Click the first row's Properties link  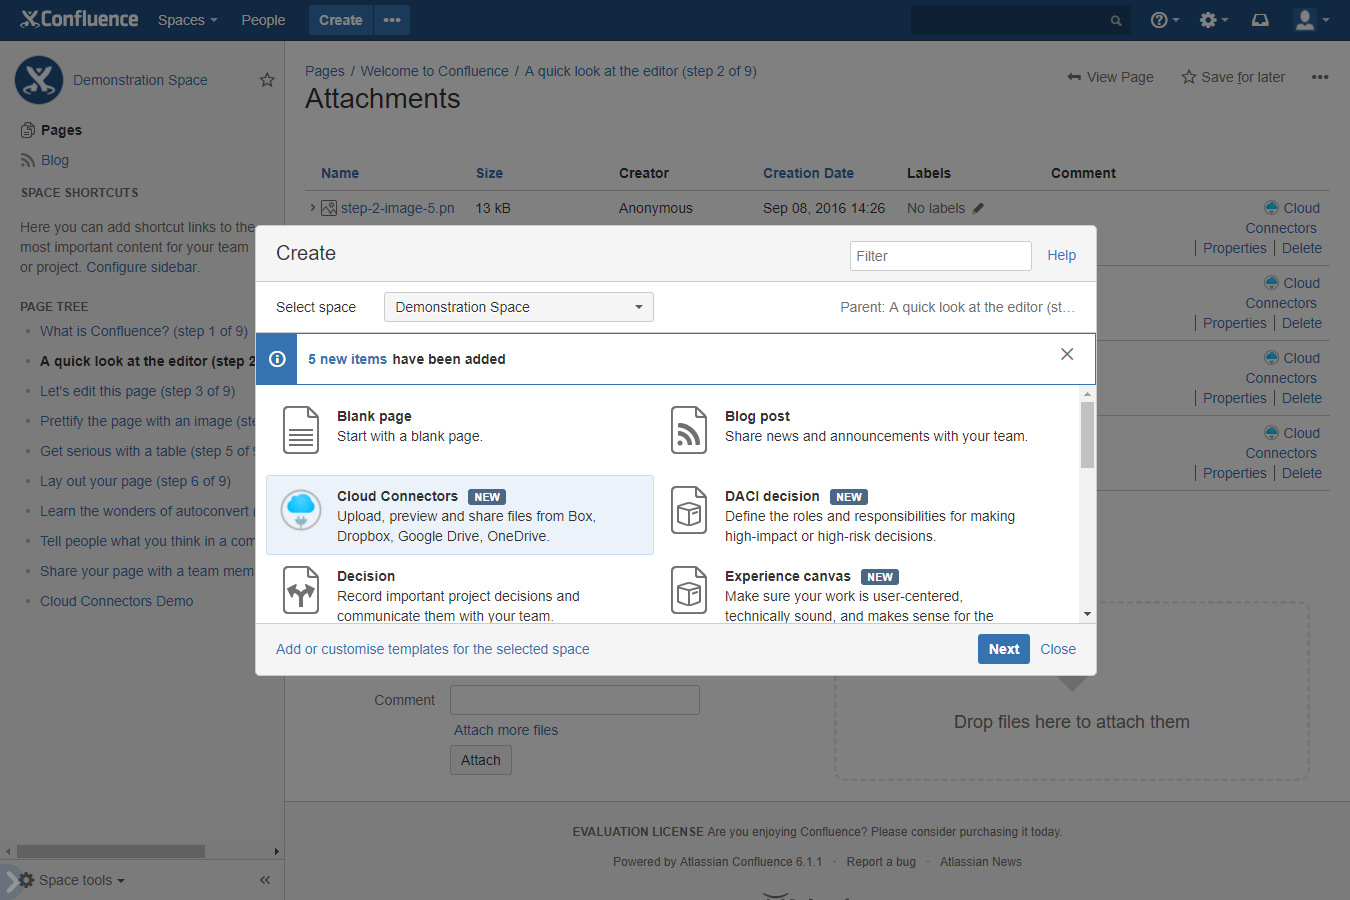[1235, 248]
